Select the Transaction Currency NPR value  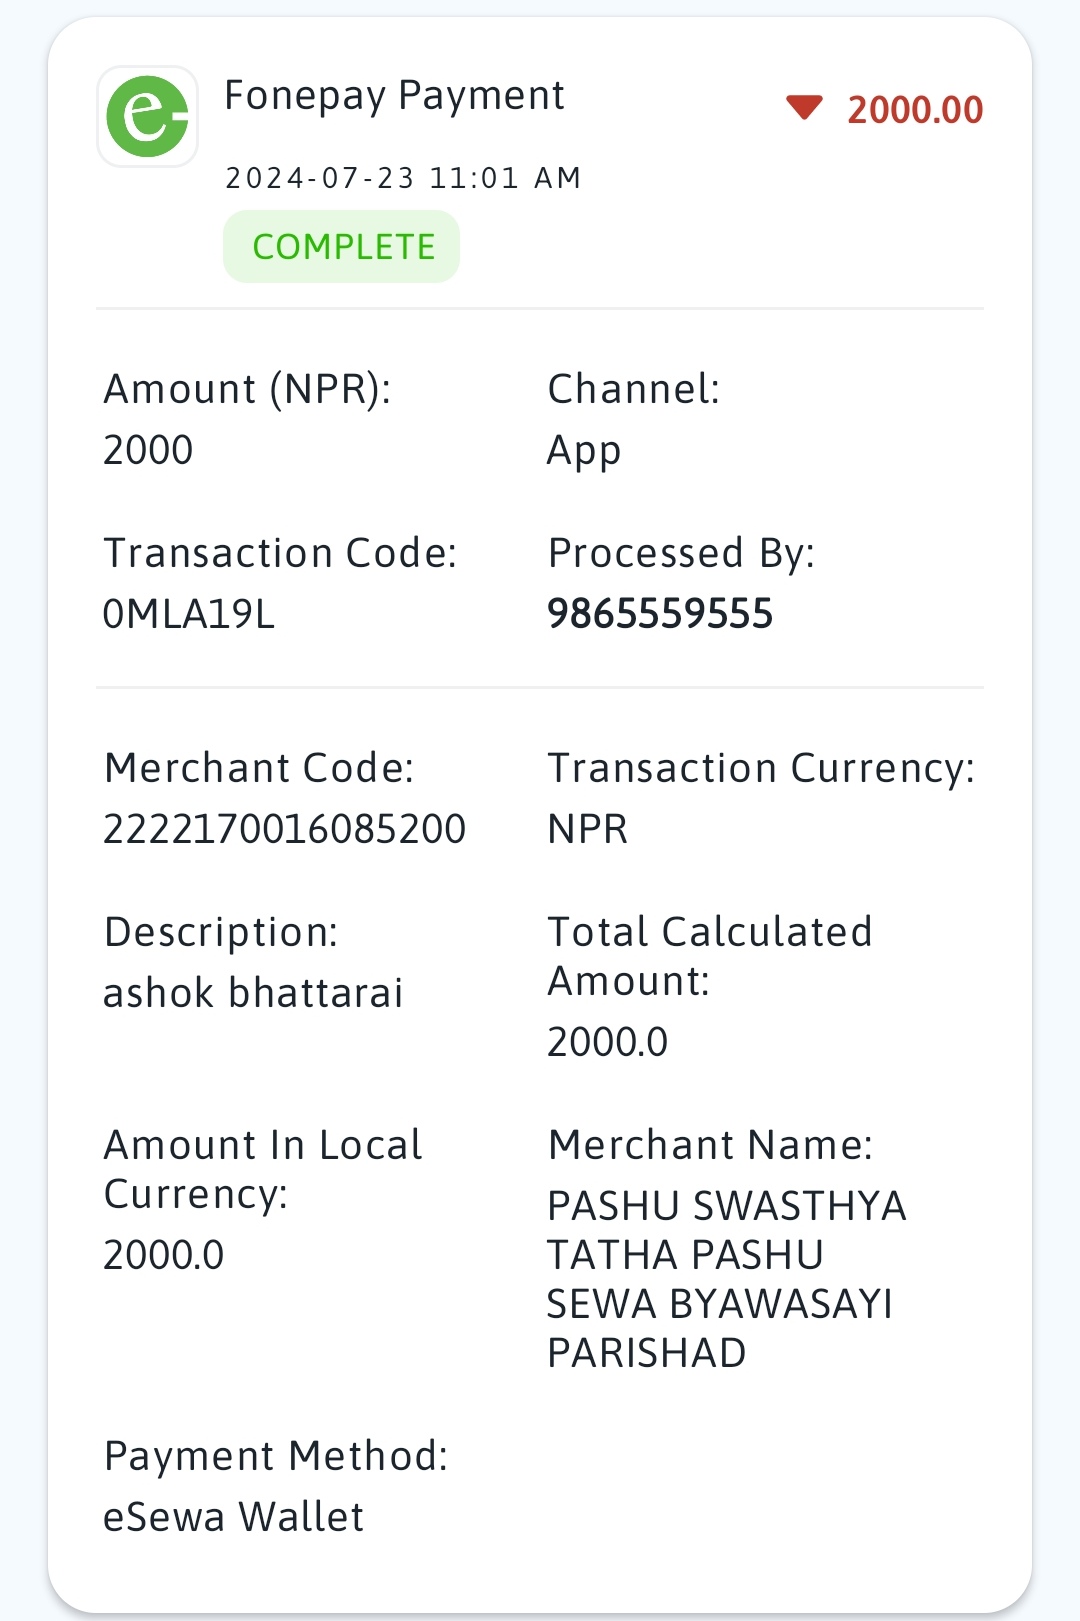pos(588,829)
